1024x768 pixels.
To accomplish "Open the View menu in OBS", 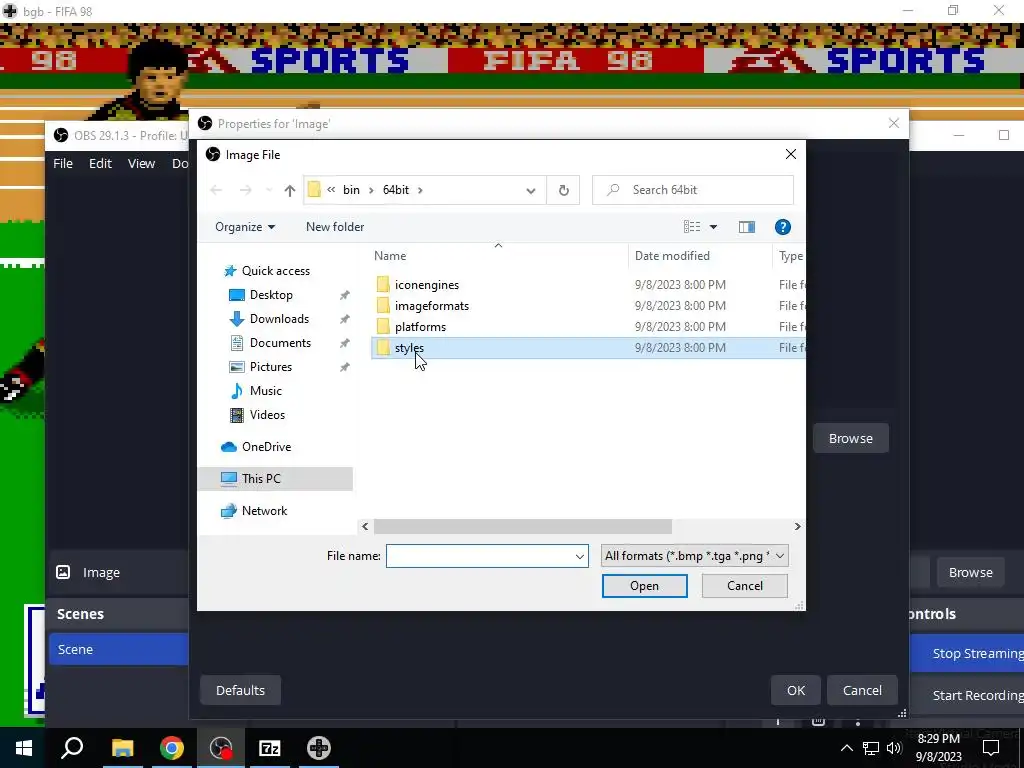I will click(x=141, y=163).
